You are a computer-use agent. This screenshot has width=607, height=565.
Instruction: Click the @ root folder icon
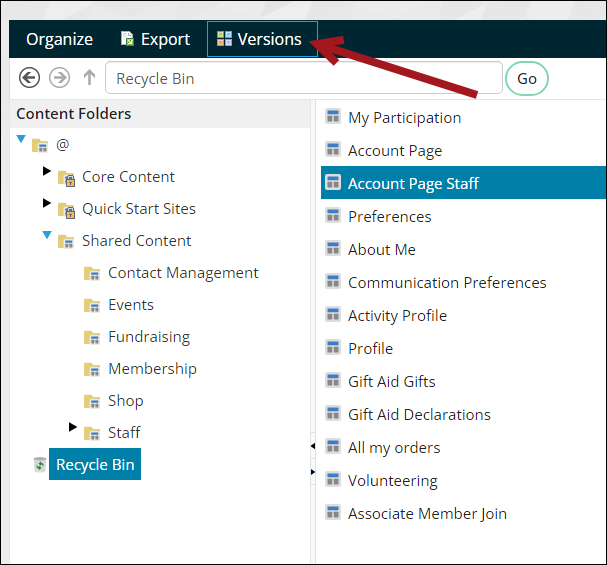coord(40,146)
